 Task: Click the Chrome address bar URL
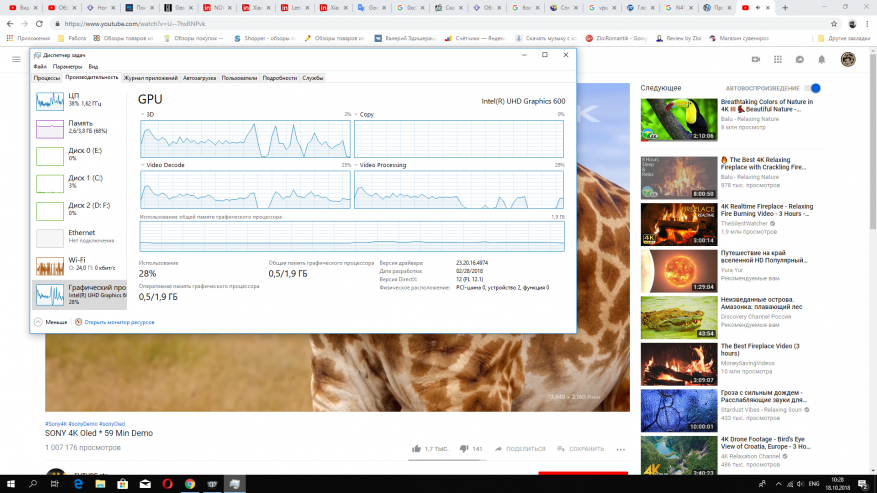135,24
